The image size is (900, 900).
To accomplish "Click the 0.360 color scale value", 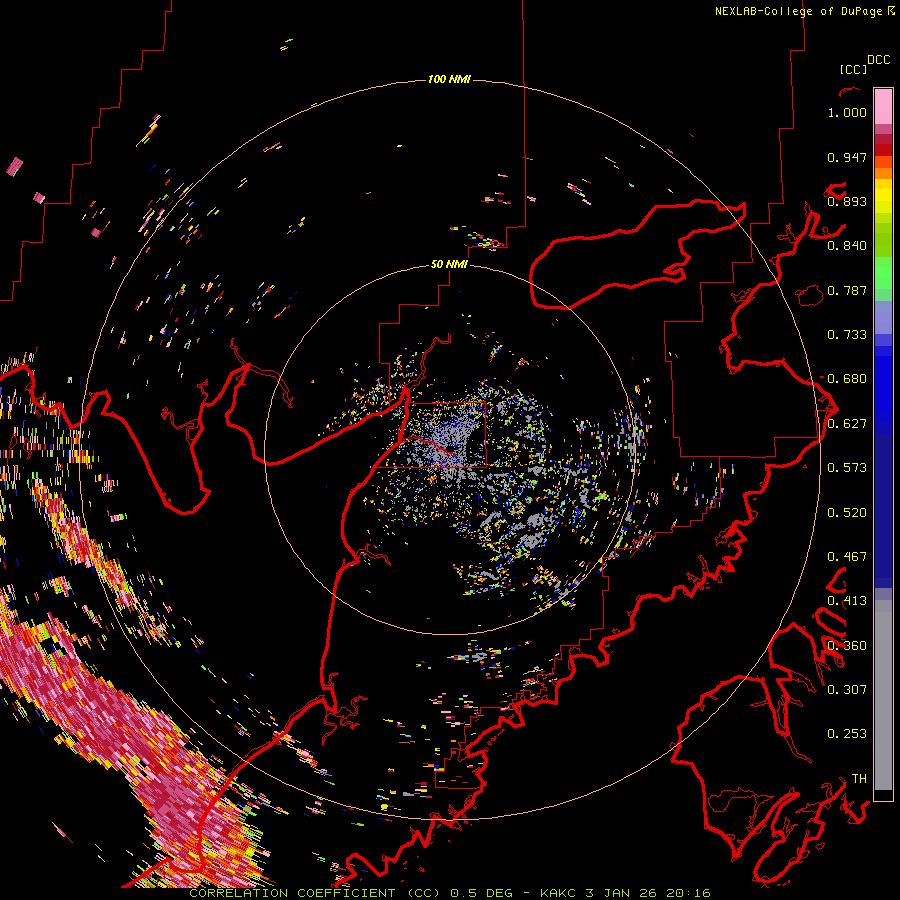I will tap(847, 646).
